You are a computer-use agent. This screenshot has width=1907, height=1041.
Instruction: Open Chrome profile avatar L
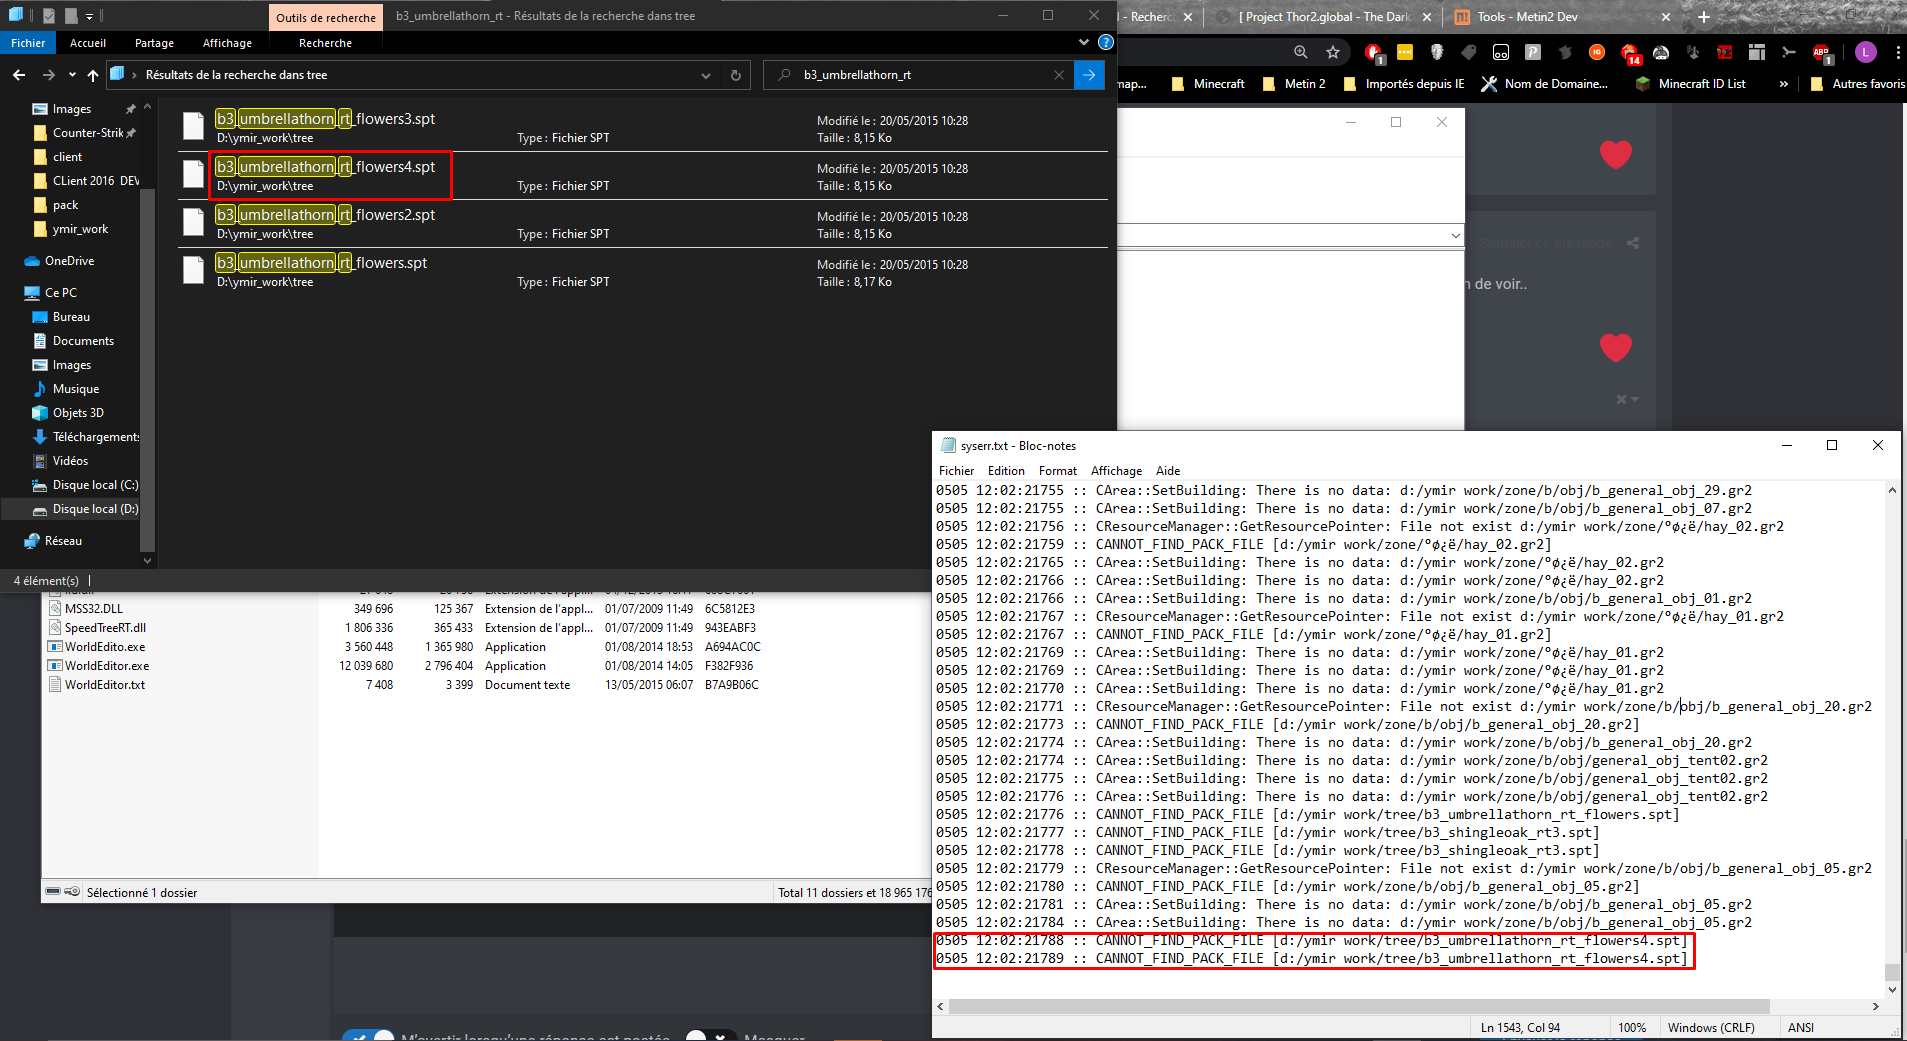[1865, 52]
